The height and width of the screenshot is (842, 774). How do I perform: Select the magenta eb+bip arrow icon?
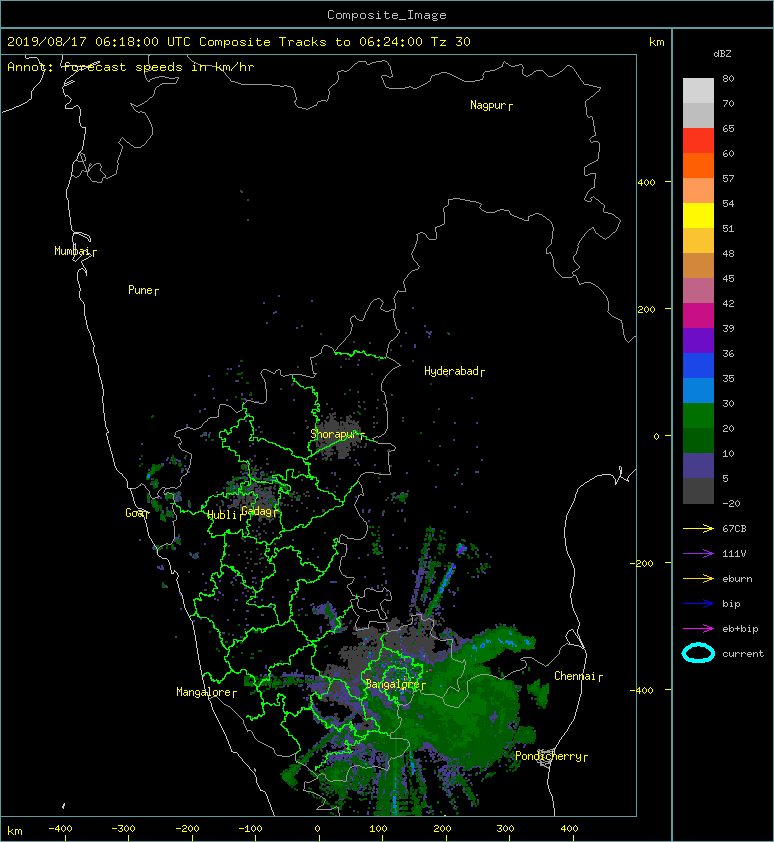698,628
